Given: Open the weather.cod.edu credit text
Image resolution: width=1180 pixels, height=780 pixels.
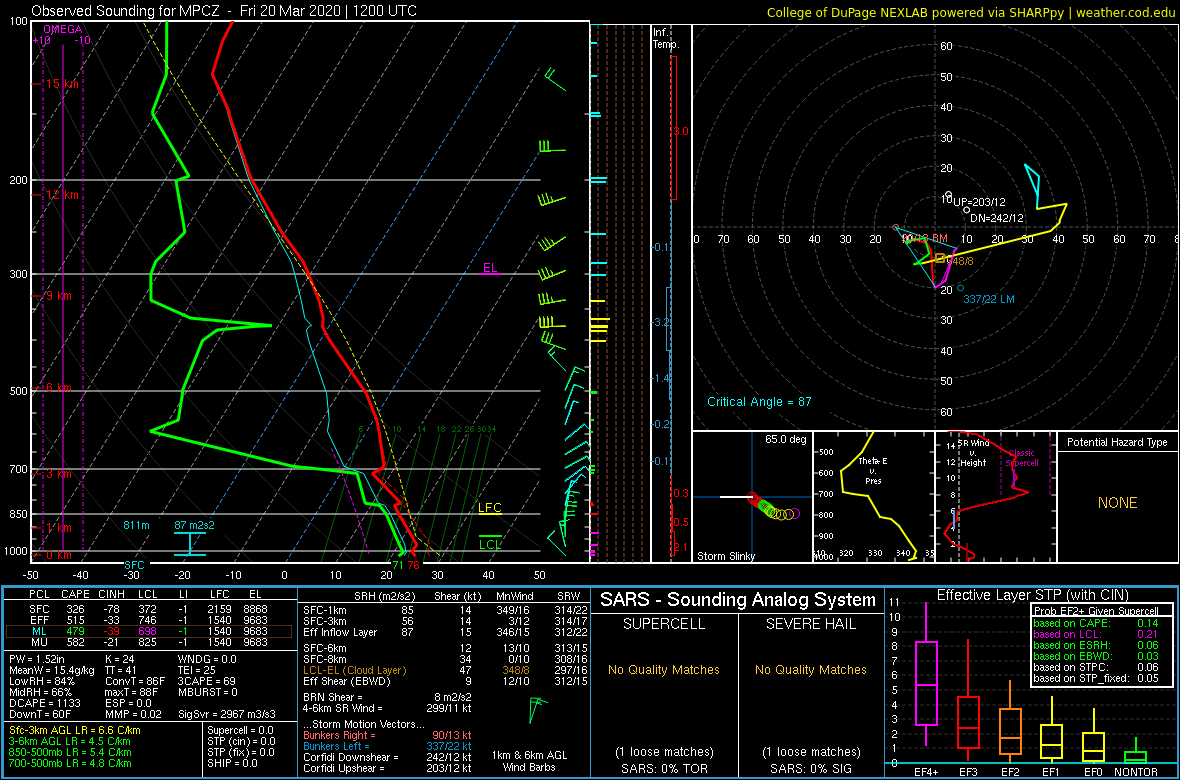Looking at the screenshot, I should 1126,11.
